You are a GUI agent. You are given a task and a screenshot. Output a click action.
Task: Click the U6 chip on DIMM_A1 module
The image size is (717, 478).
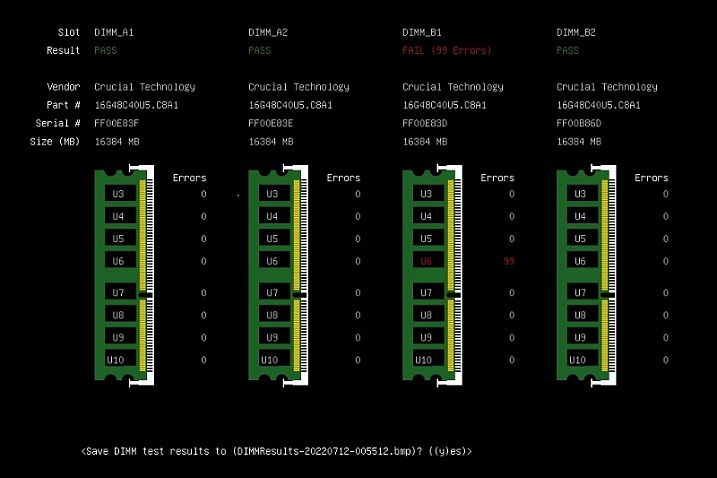(120, 260)
